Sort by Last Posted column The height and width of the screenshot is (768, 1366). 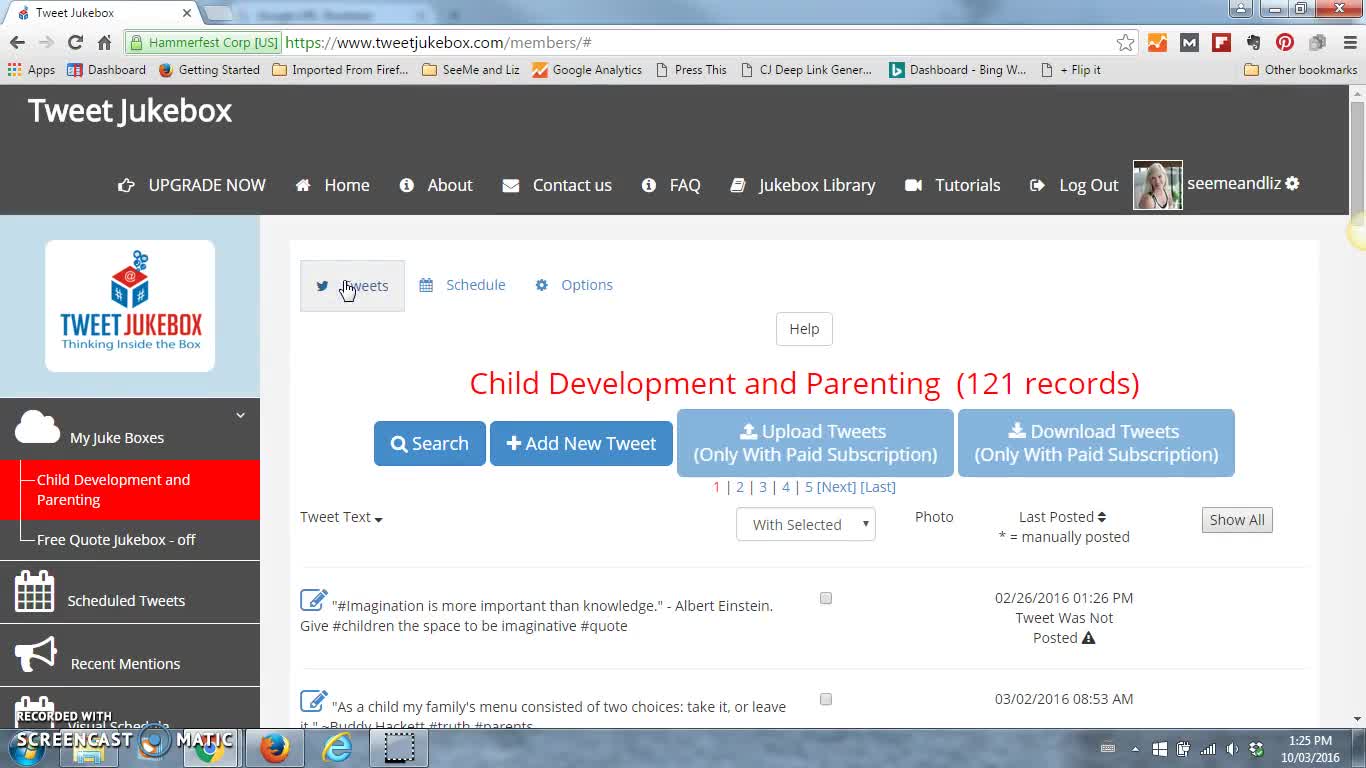pyautogui.click(x=1062, y=517)
